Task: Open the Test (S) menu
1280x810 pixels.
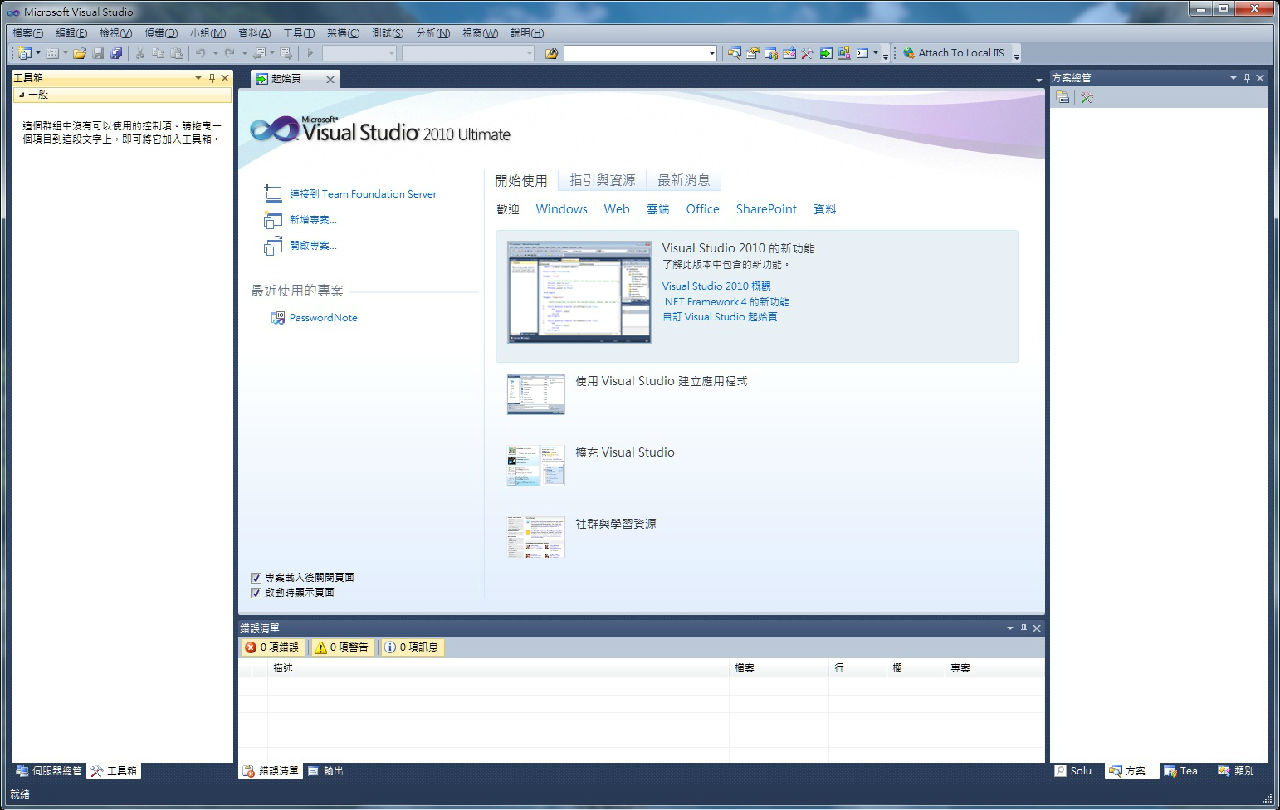Action: click(386, 33)
